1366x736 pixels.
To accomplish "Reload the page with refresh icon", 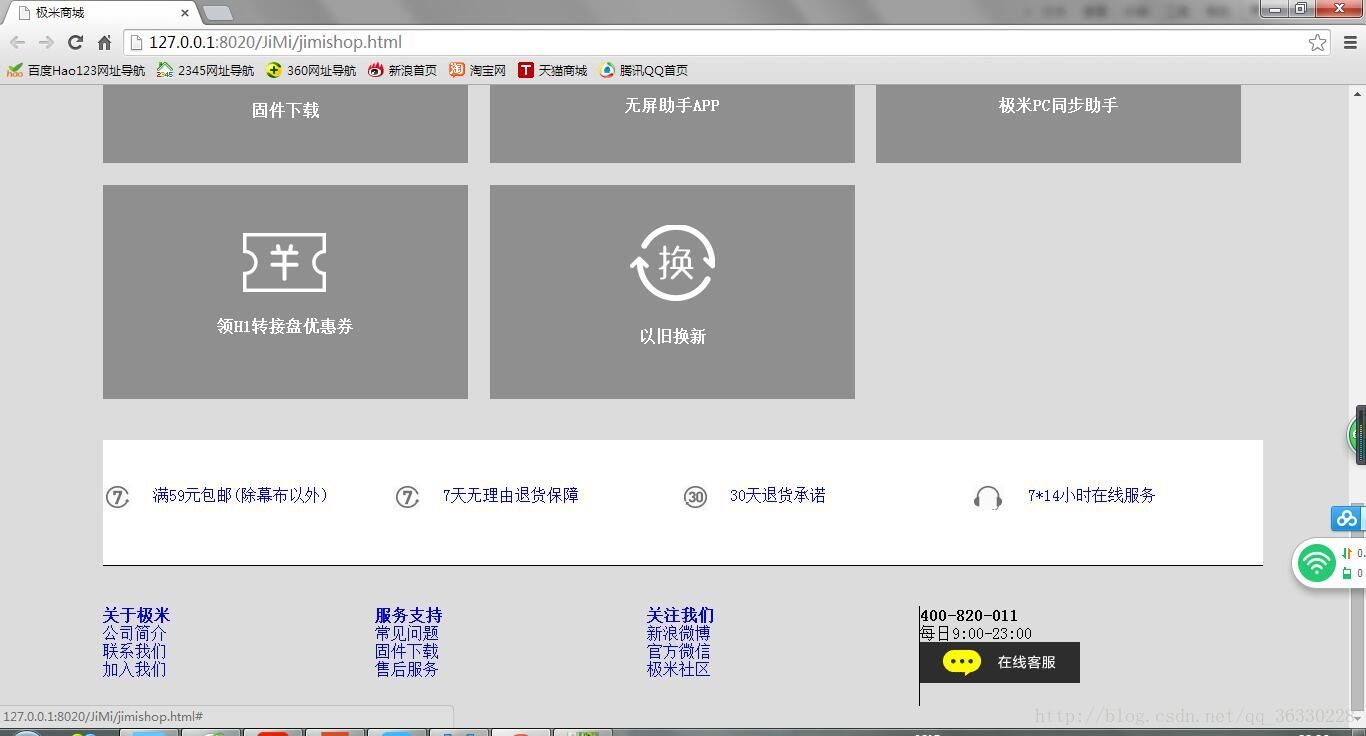I will pyautogui.click(x=75, y=42).
